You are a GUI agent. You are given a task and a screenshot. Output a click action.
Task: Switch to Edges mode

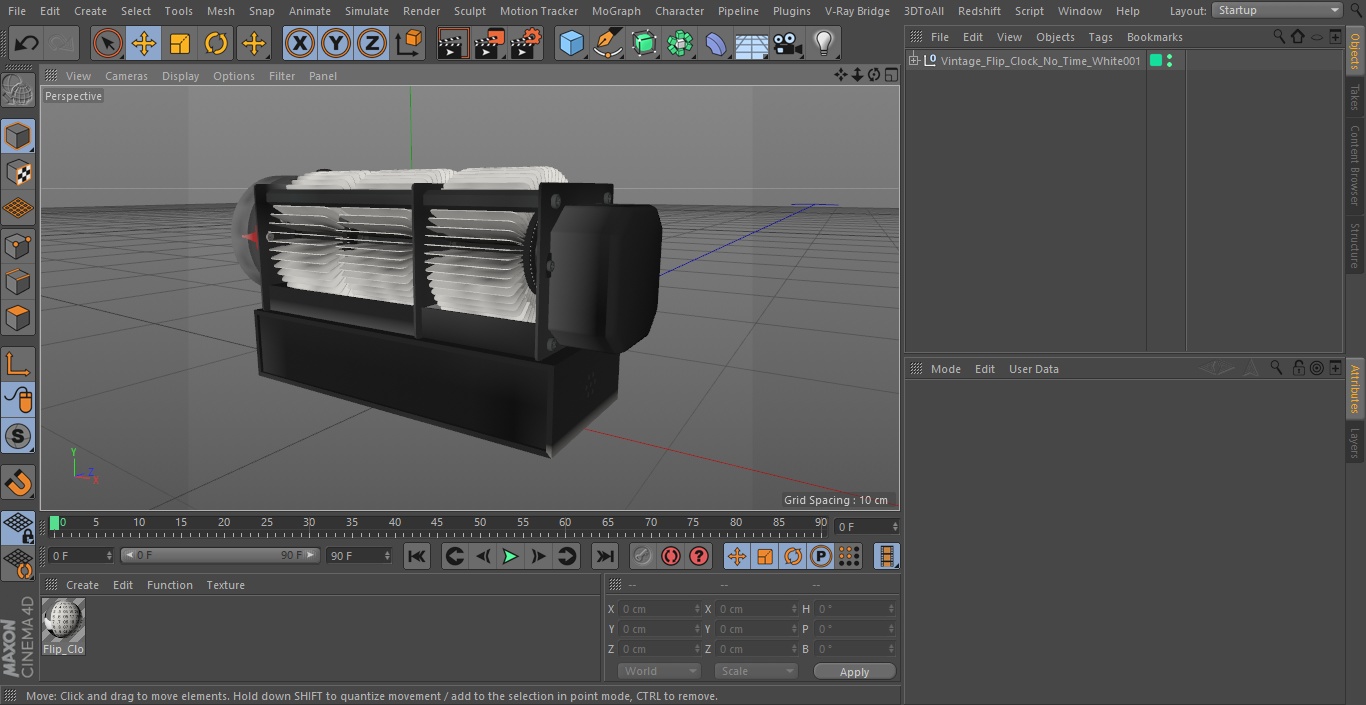tap(18, 282)
